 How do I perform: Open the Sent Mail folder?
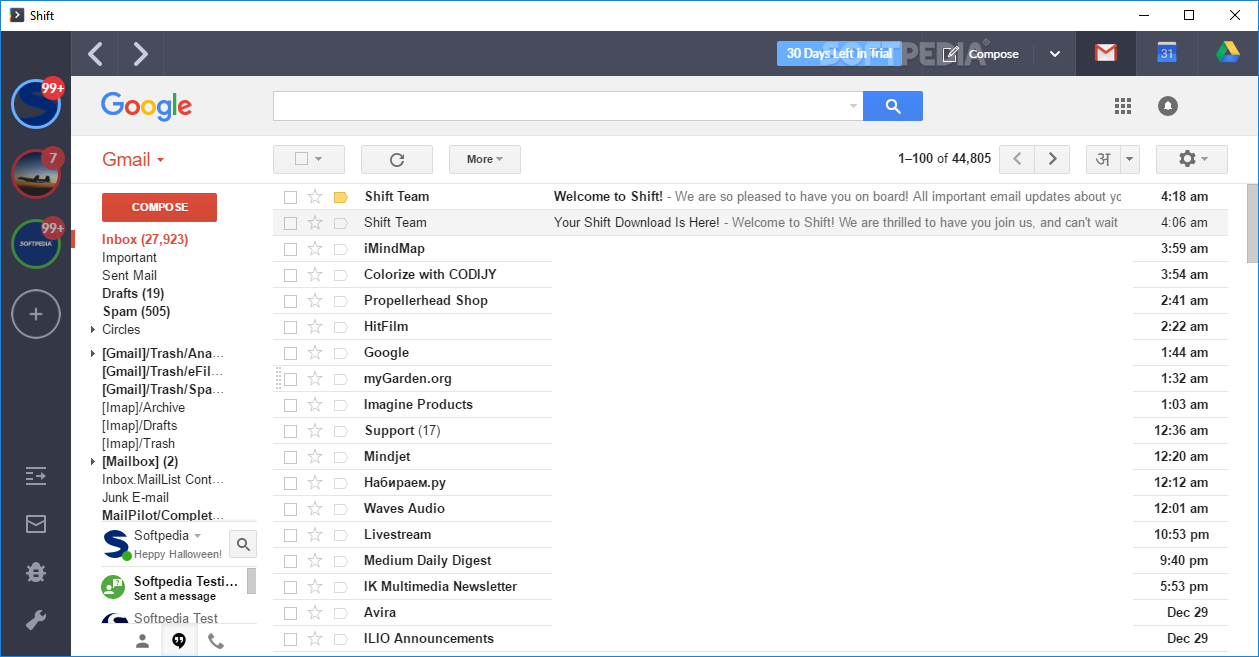130,276
